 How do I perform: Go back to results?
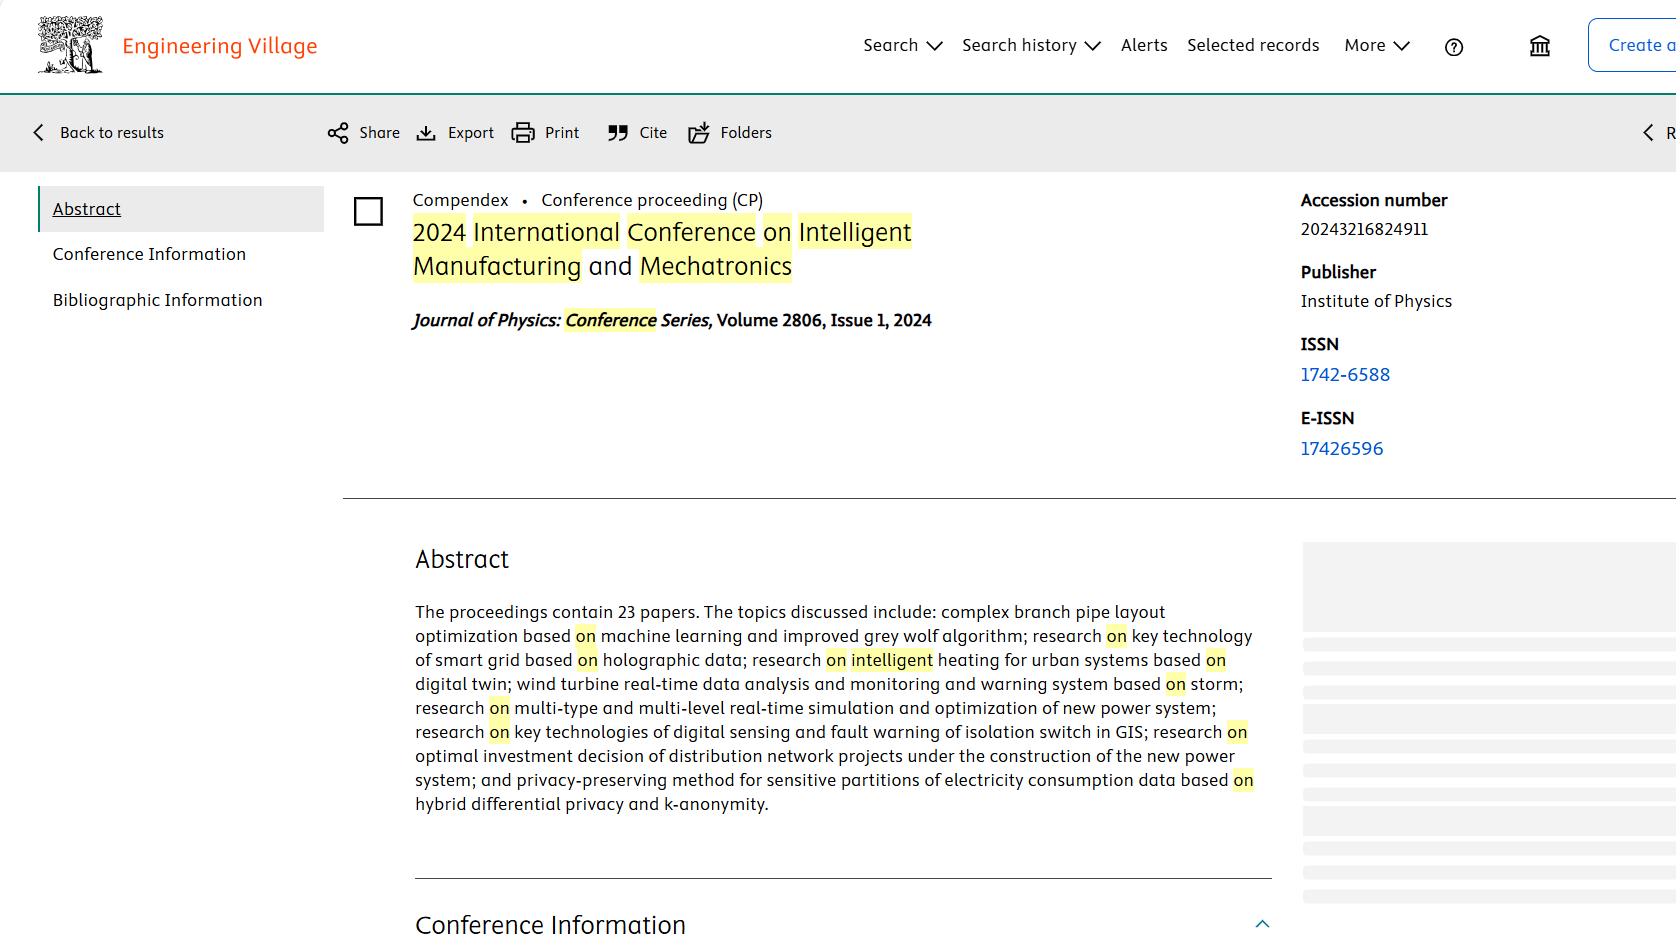[x=100, y=133]
